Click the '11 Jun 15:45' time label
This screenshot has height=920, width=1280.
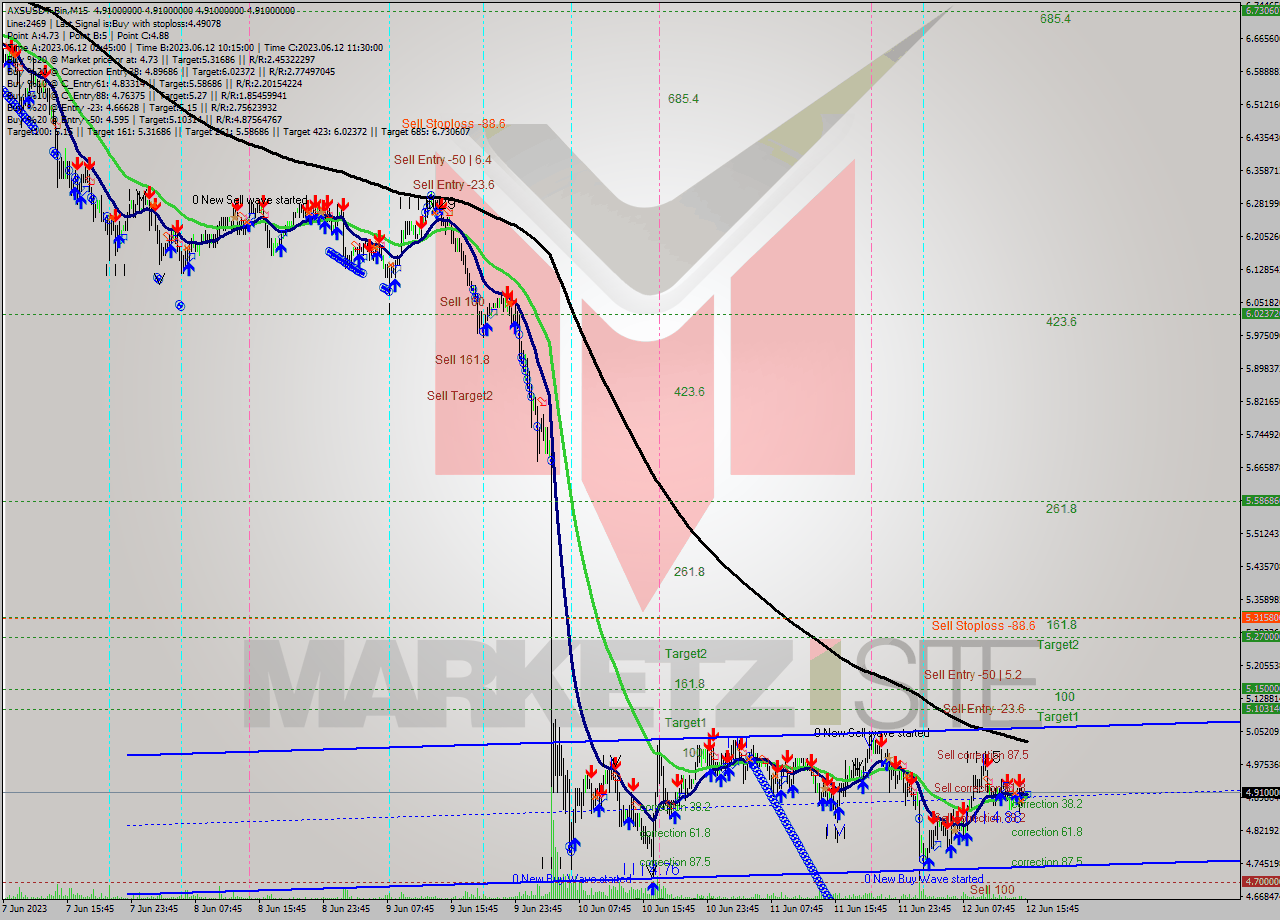pos(861,909)
